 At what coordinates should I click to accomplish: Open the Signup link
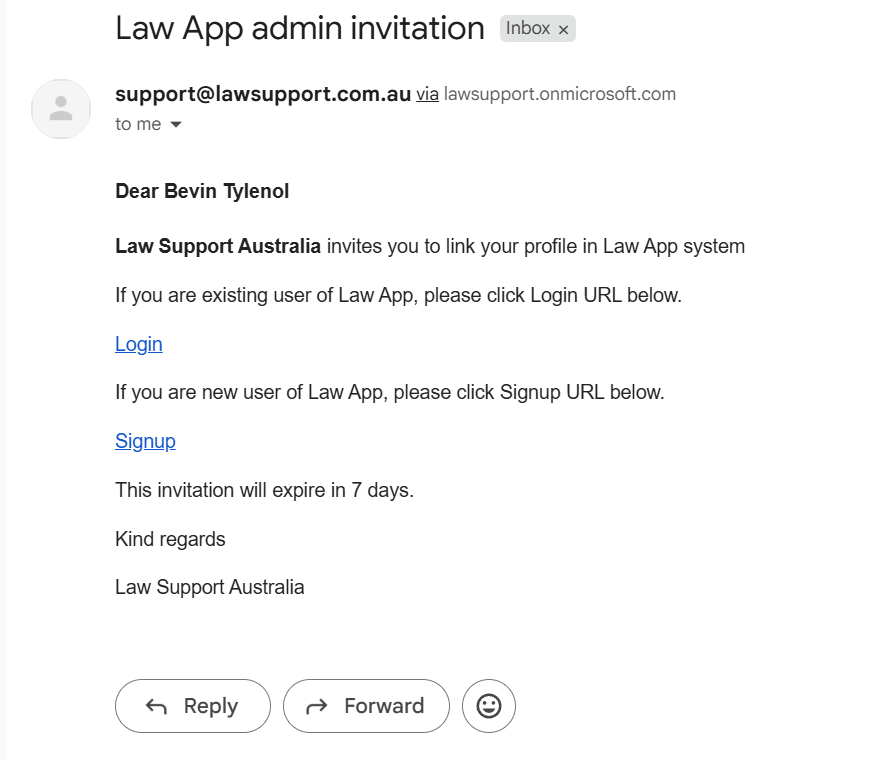pyautogui.click(x=145, y=441)
